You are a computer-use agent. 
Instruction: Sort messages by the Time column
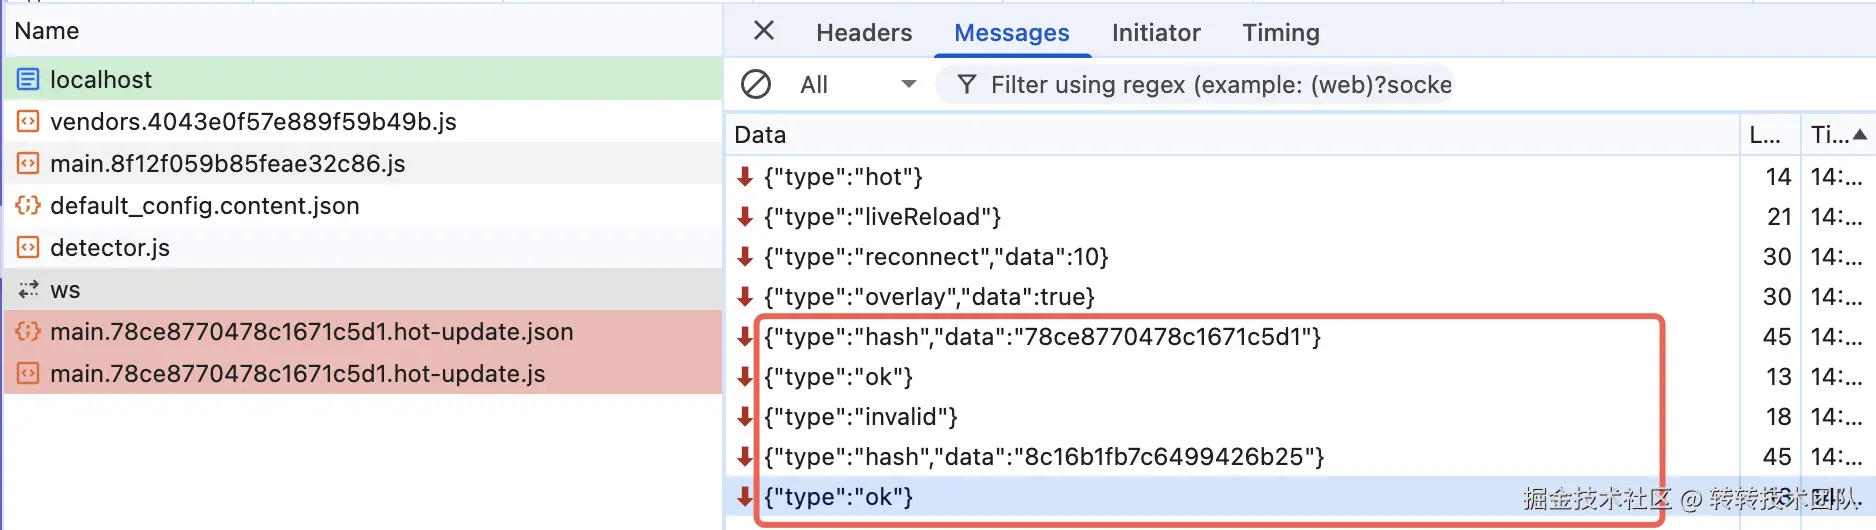click(x=1838, y=134)
